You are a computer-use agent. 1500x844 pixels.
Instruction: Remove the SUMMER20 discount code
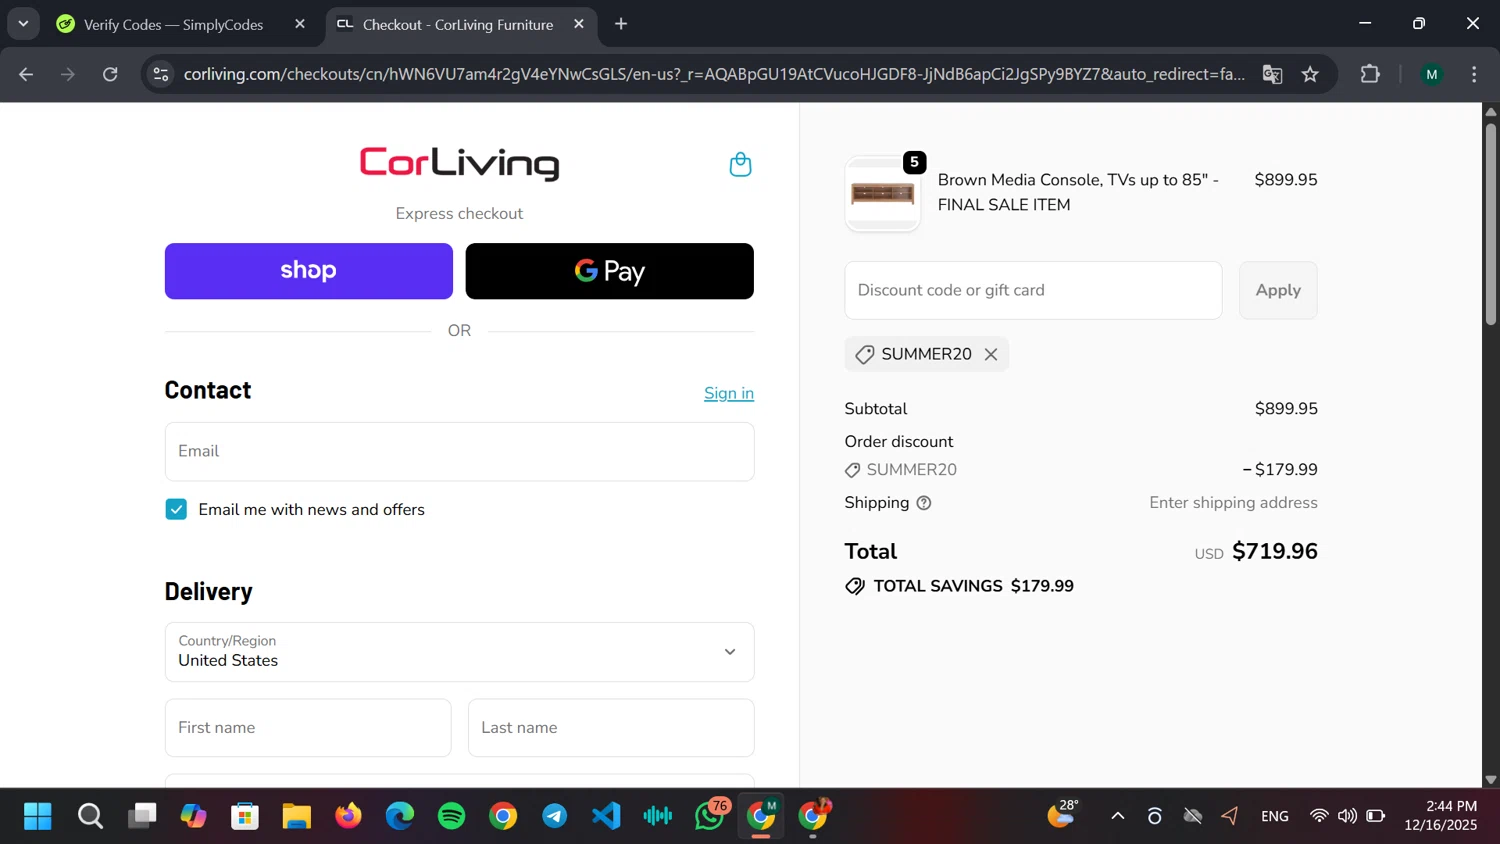tap(991, 354)
